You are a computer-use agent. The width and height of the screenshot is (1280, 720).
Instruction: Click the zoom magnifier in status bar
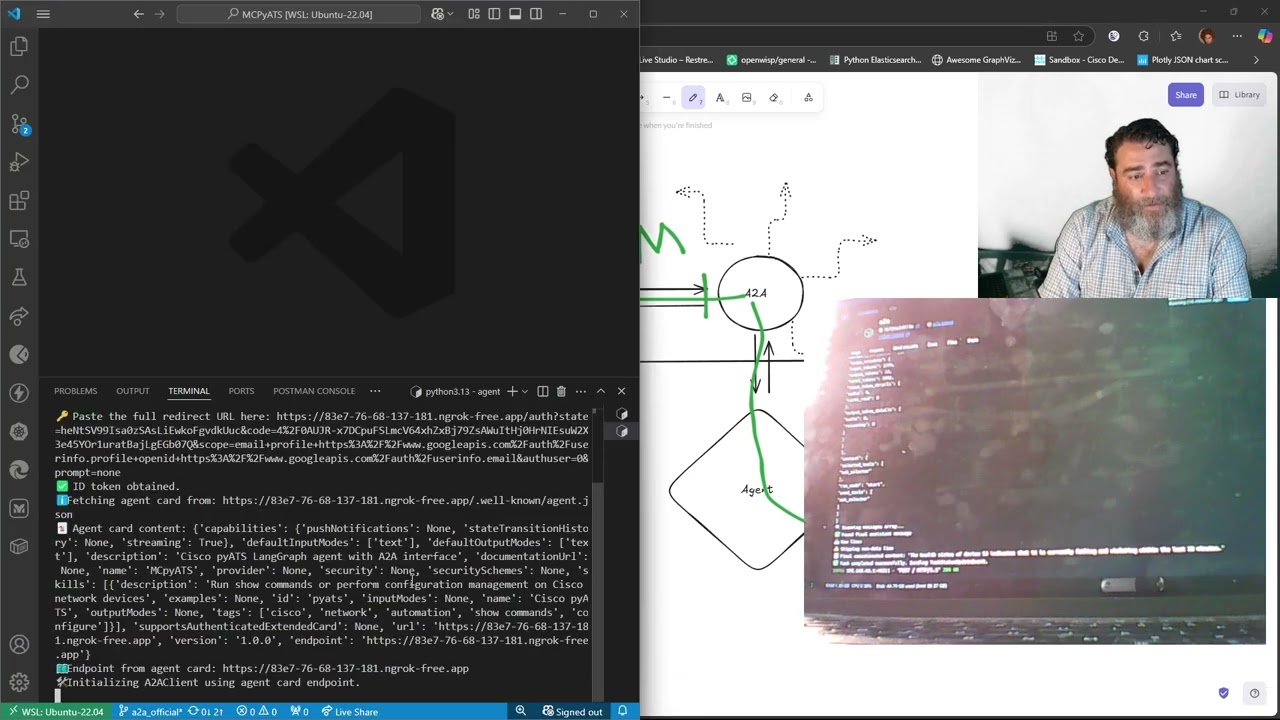(520, 711)
